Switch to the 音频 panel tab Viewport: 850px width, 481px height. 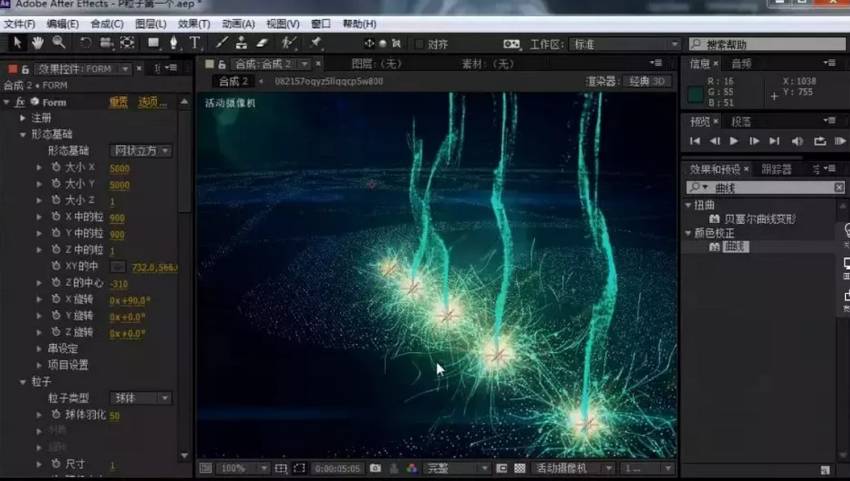(741, 64)
